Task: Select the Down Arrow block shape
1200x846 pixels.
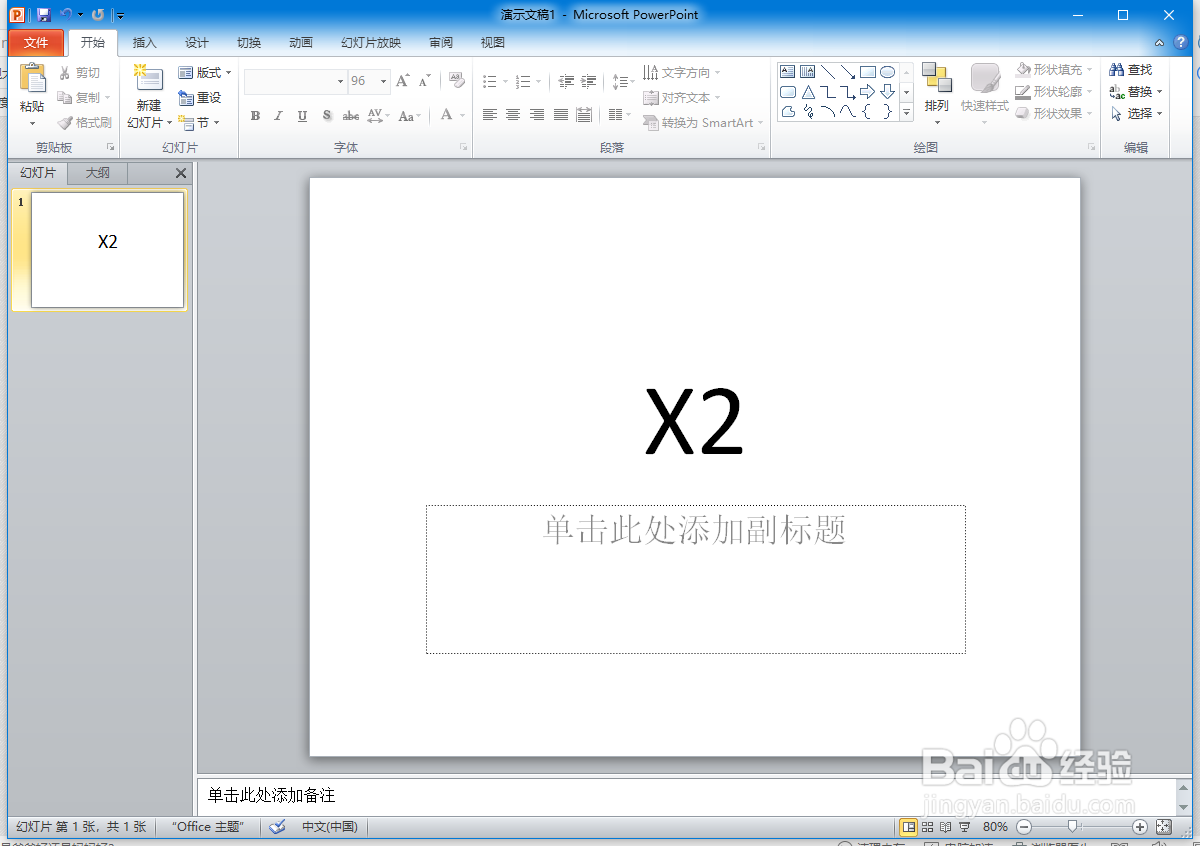Action: (887, 92)
